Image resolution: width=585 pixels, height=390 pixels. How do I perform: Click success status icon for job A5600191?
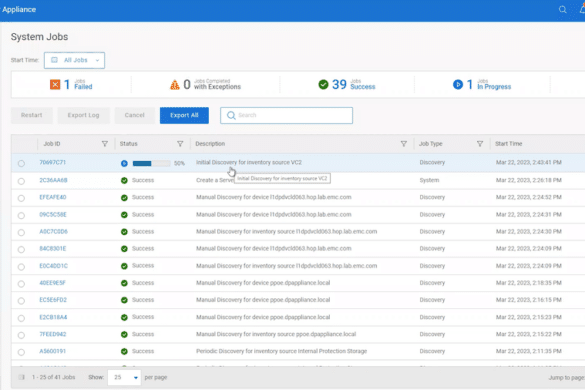(x=124, y=352)
